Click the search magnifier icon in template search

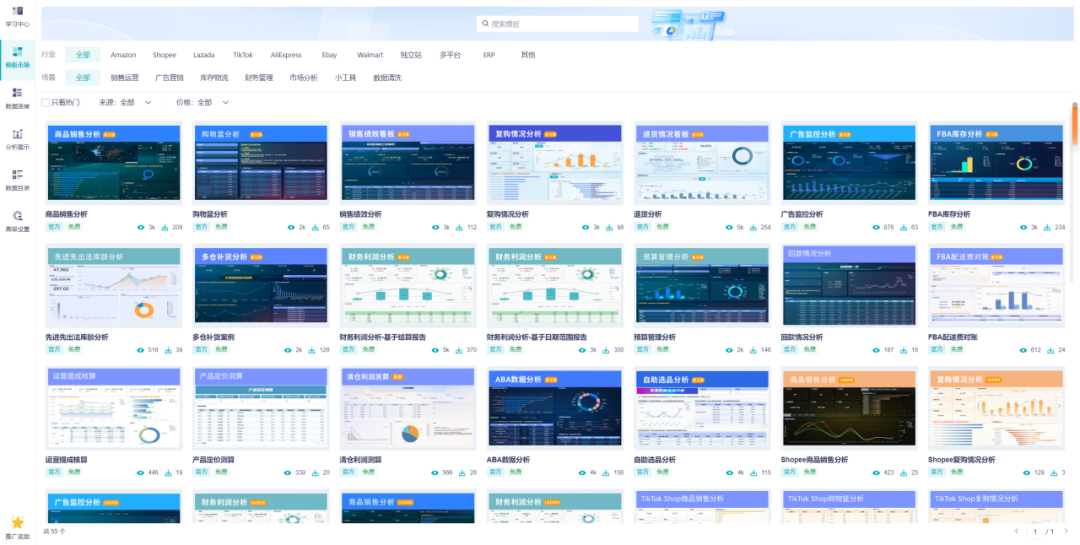coord(485,23)
